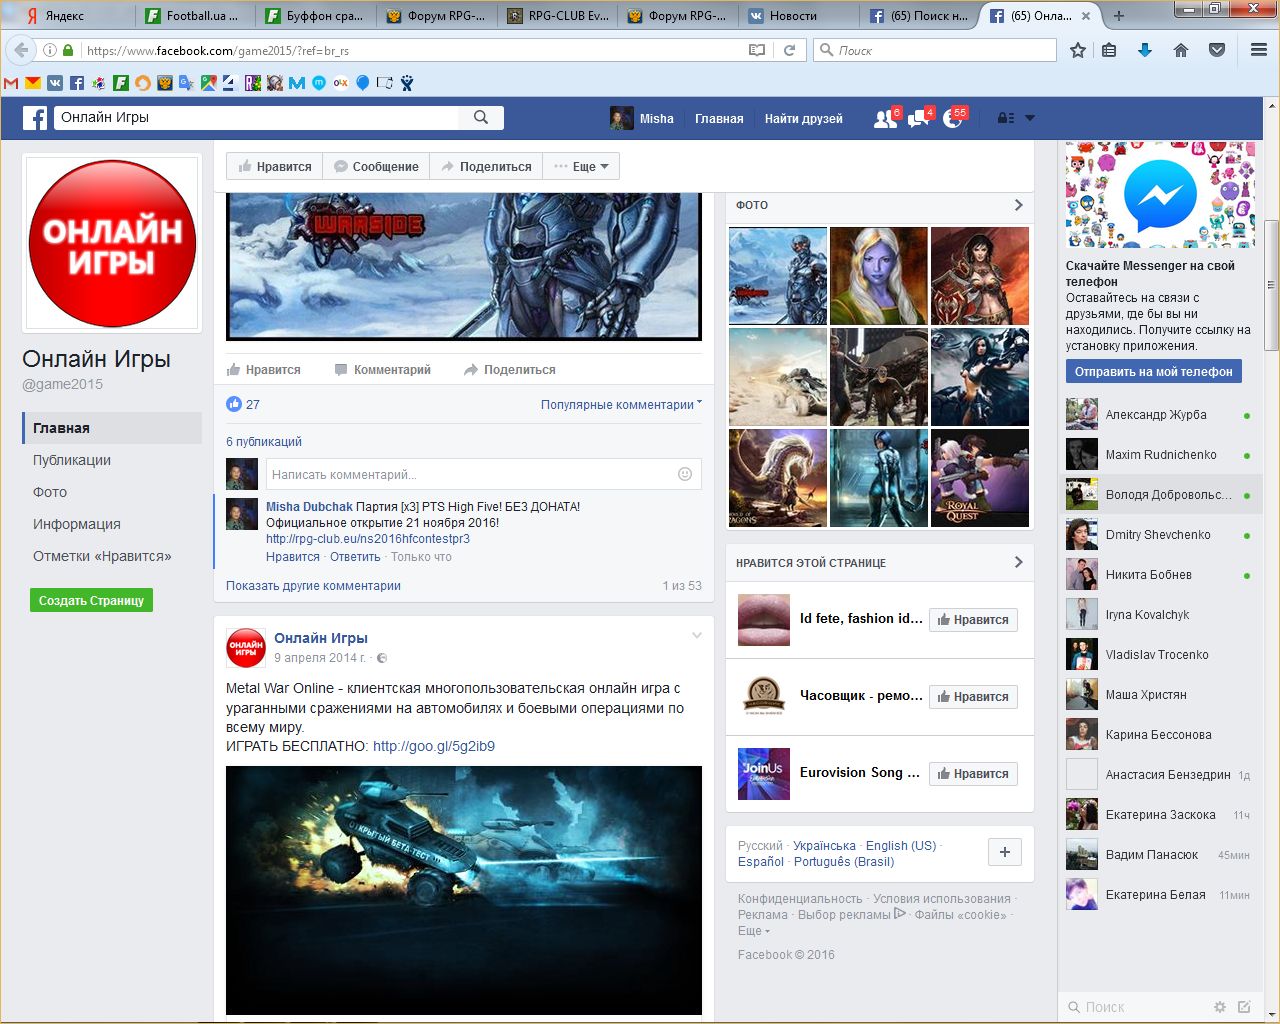Open Популярные комментарии sort dropdown
The width and height of the screenshot is (1280, 1024).
(x=621, y=405)
